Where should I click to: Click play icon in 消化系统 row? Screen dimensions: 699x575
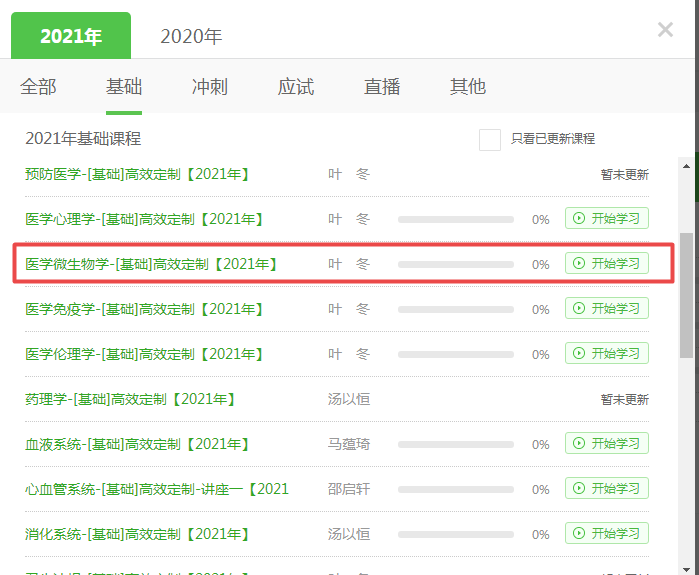[579, 534]
